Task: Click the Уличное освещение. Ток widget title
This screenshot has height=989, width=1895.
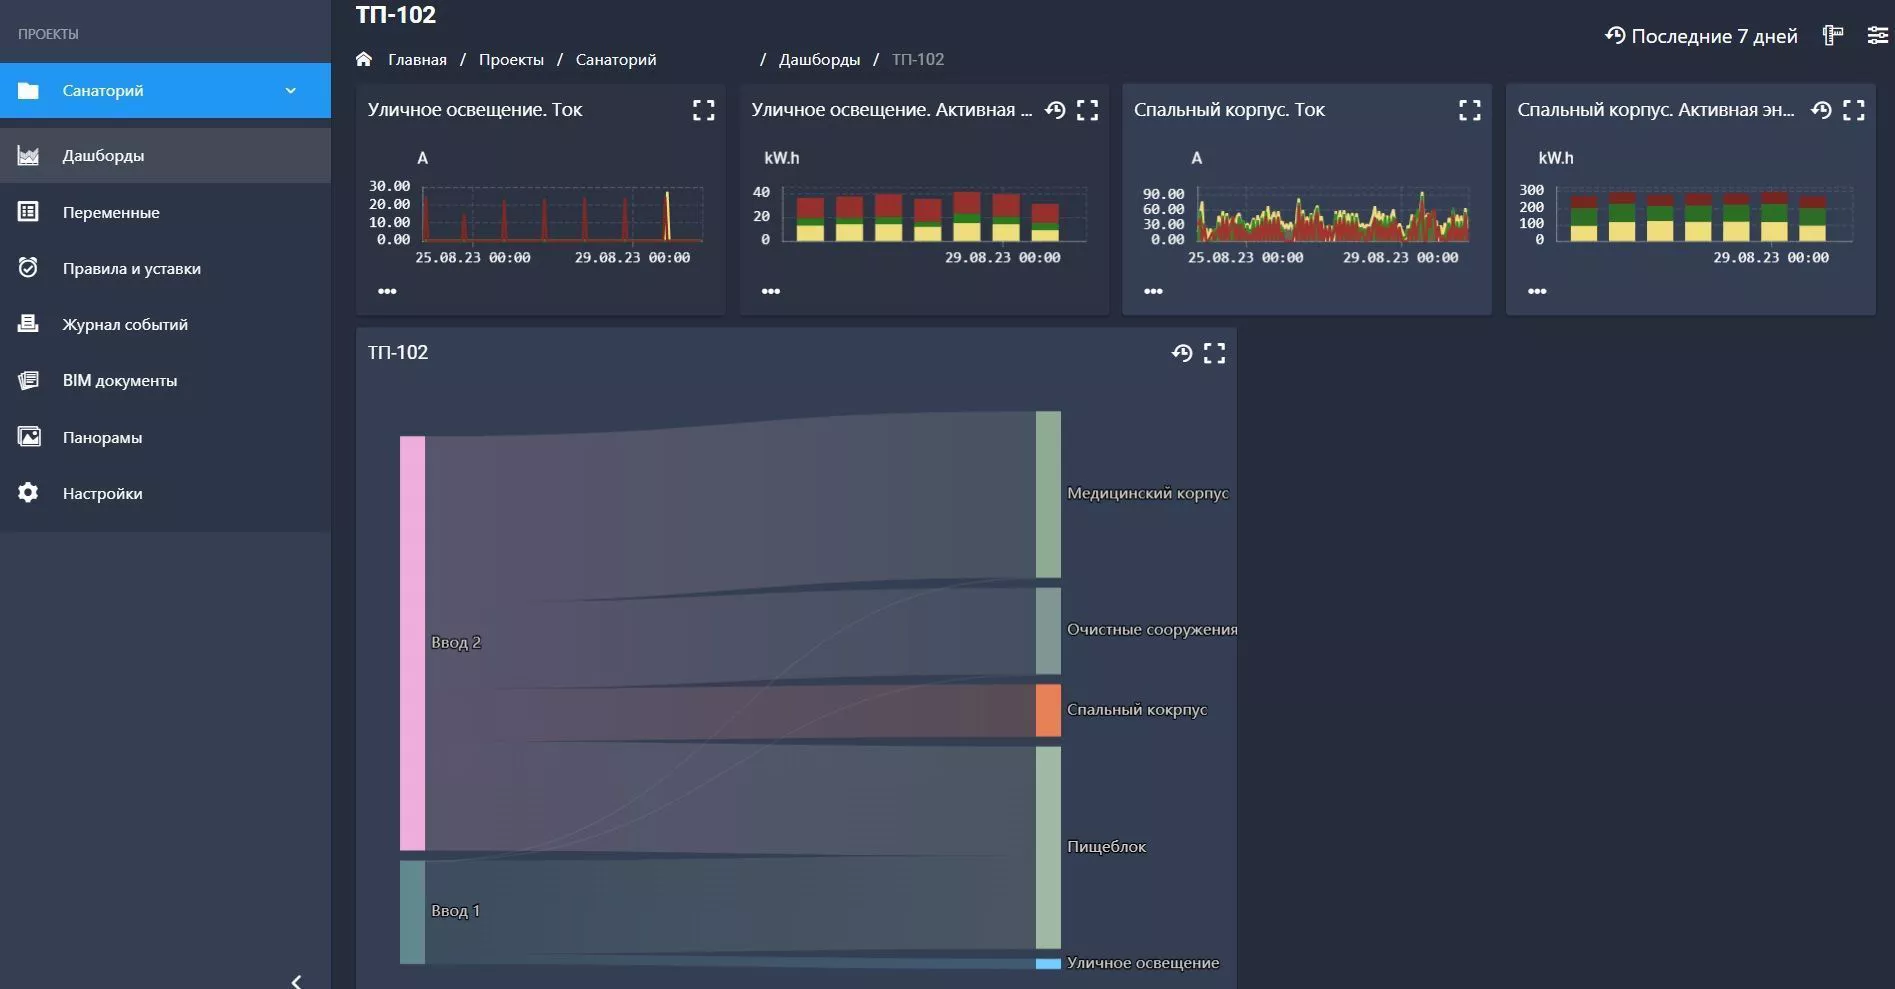Action: coord(475,110)
